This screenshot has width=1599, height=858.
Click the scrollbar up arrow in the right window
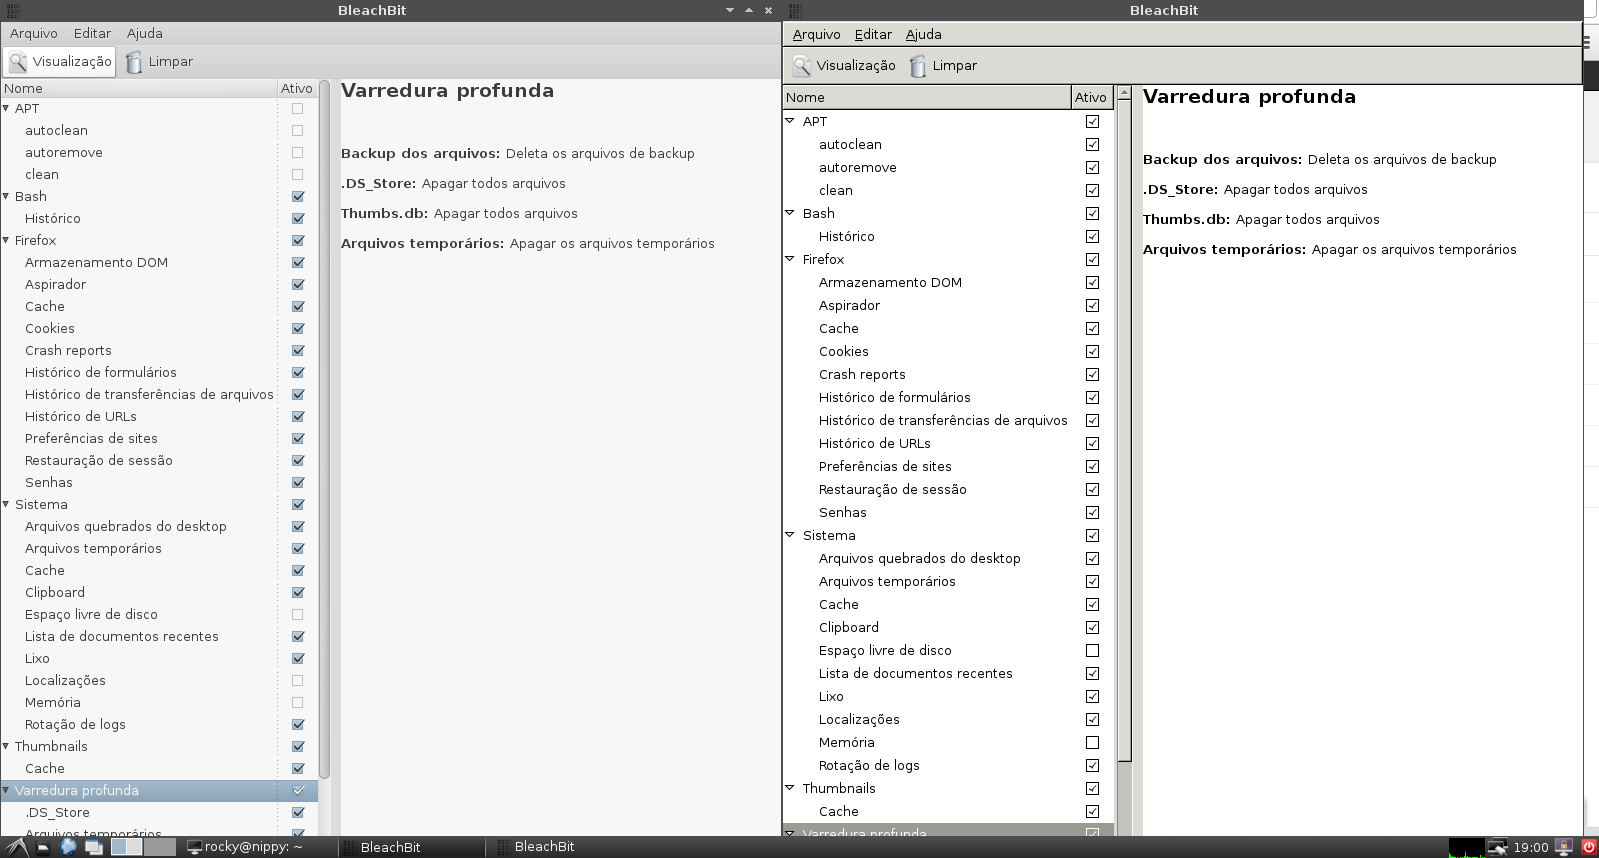click(x=1124, y=93)
